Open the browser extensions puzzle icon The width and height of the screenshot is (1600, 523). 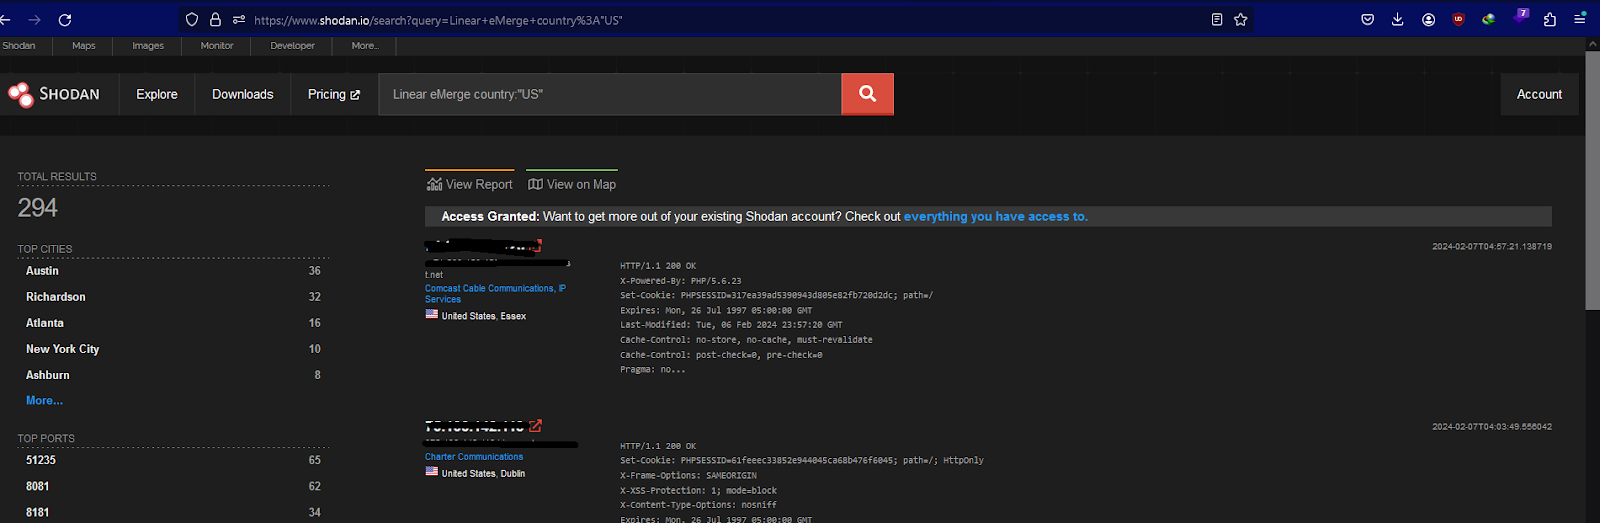point(1550,20)
